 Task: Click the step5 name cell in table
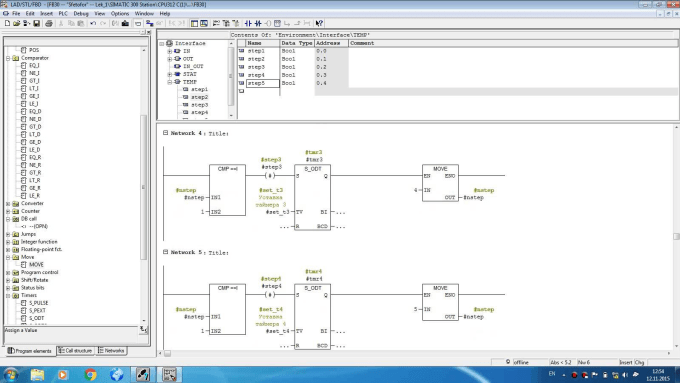(x=263, y=83)
